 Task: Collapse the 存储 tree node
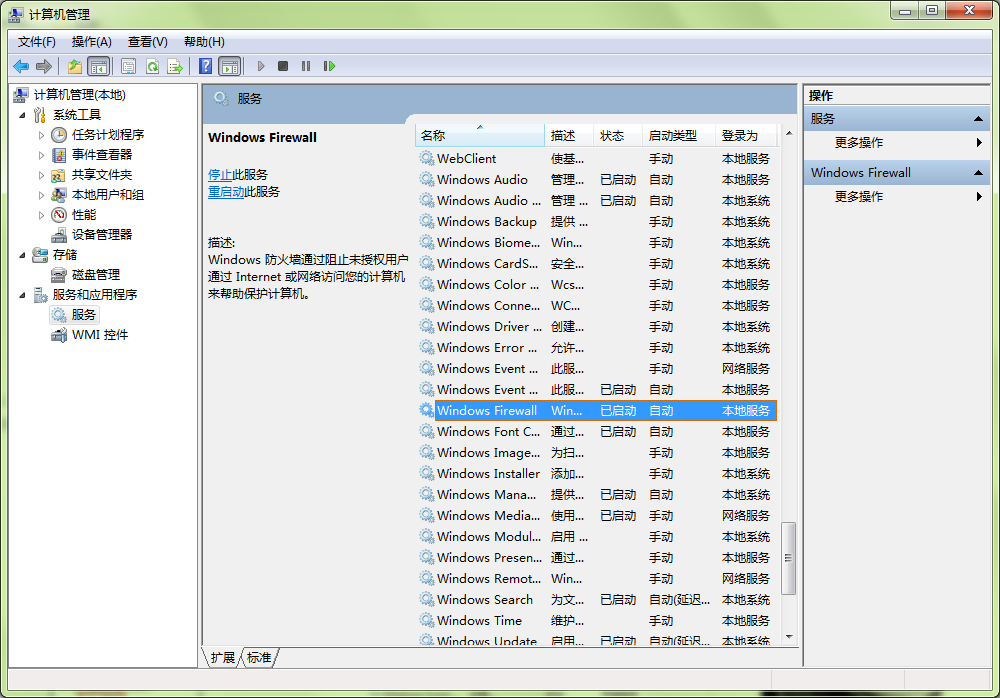pos(23,255)
